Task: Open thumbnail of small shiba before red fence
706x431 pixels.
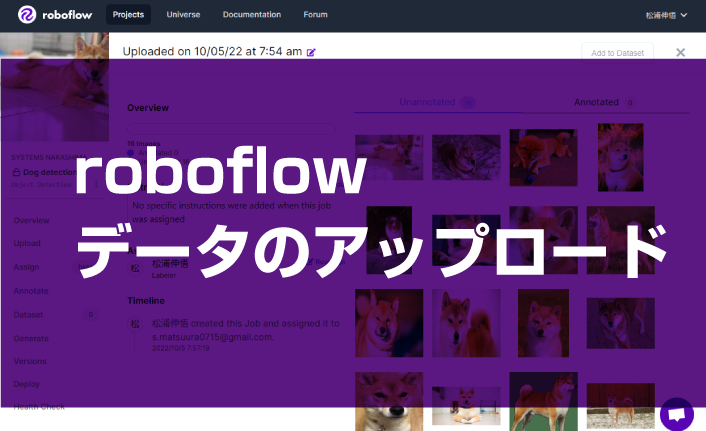Action: click(x=621, y=405)
